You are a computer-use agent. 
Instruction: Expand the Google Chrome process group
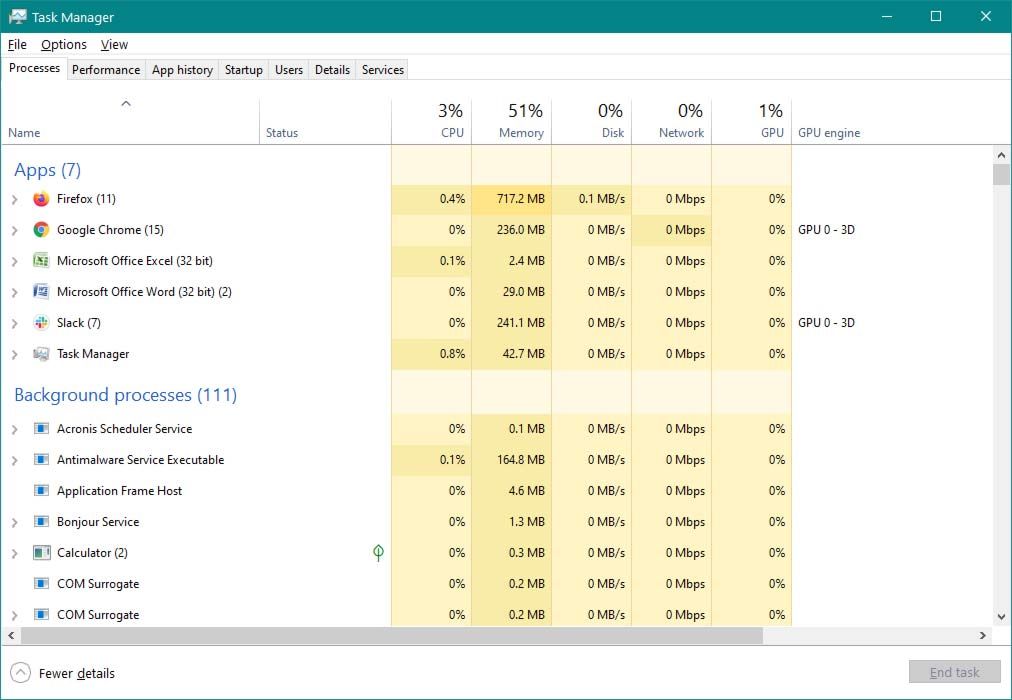14,230
